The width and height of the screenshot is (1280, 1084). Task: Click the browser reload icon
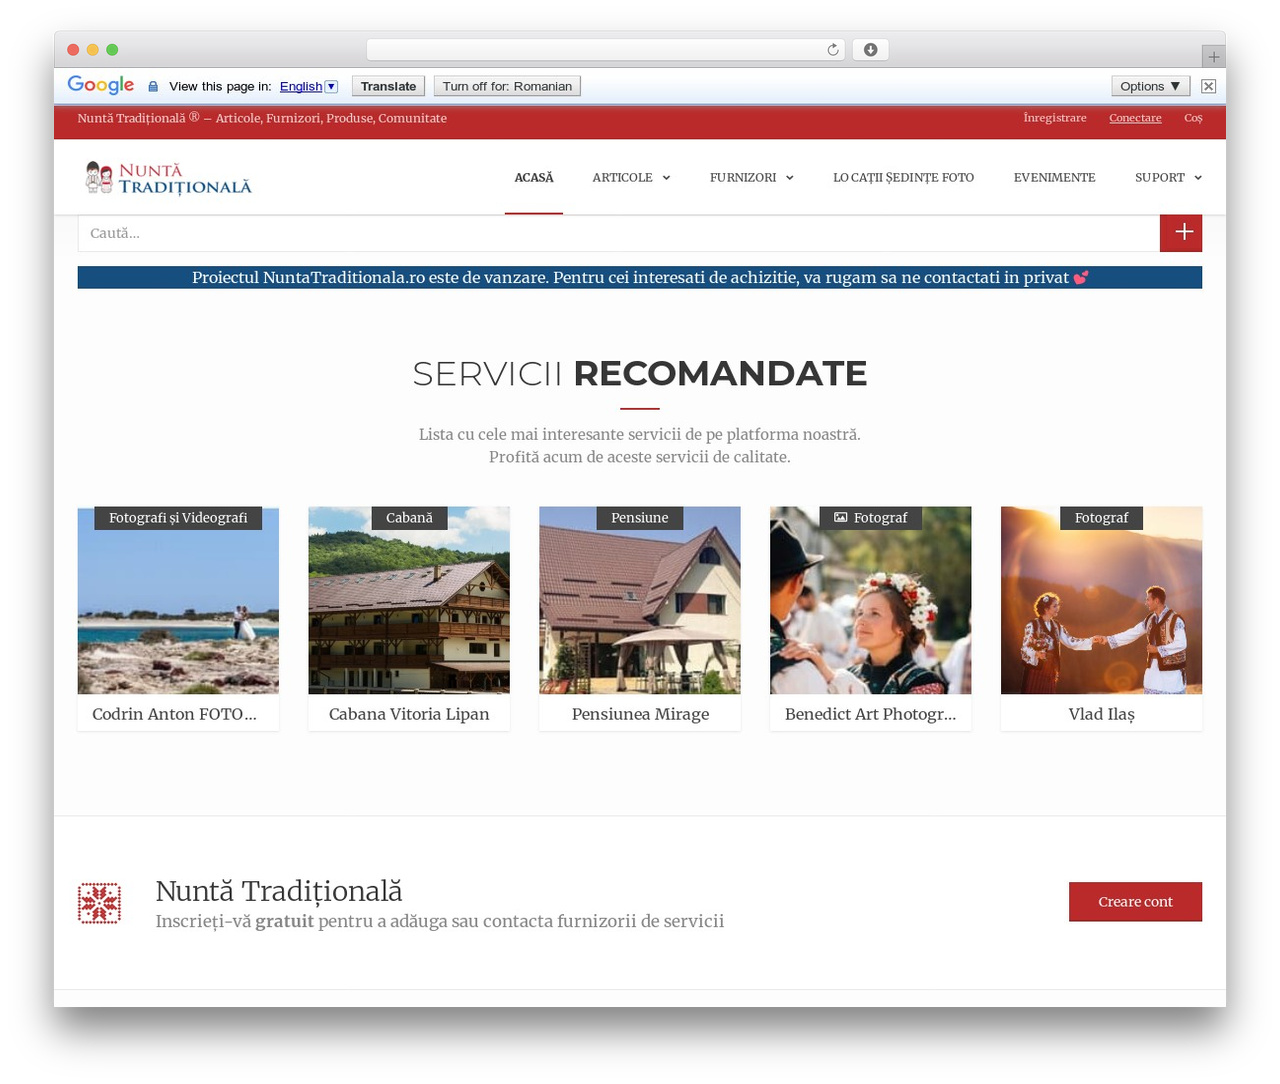pos(832,50)
